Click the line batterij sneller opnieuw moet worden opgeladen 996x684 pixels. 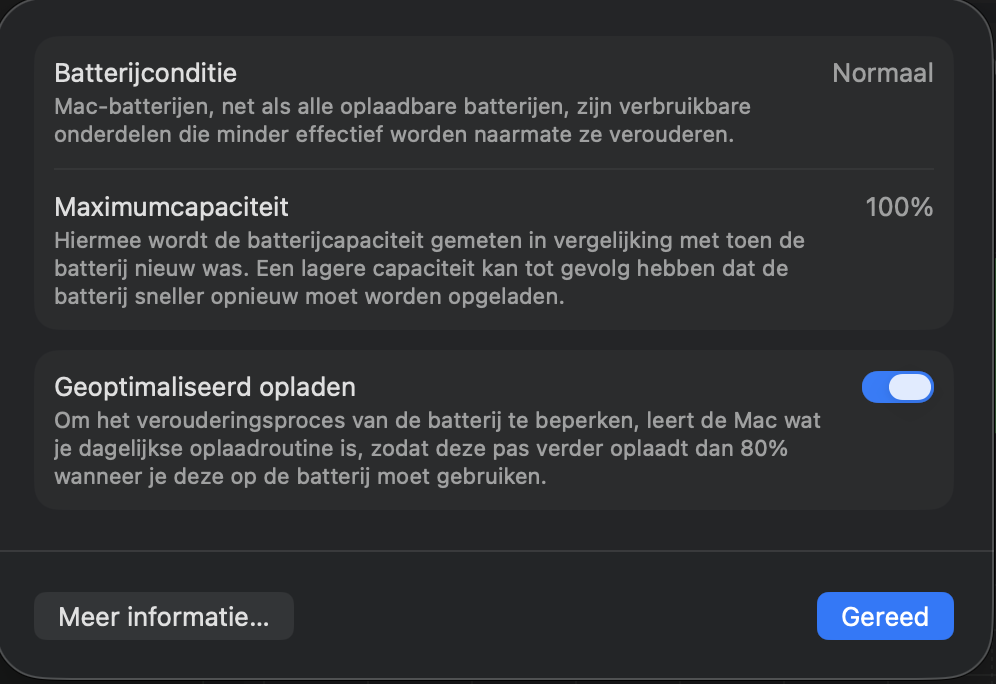(x=309, y=297)
